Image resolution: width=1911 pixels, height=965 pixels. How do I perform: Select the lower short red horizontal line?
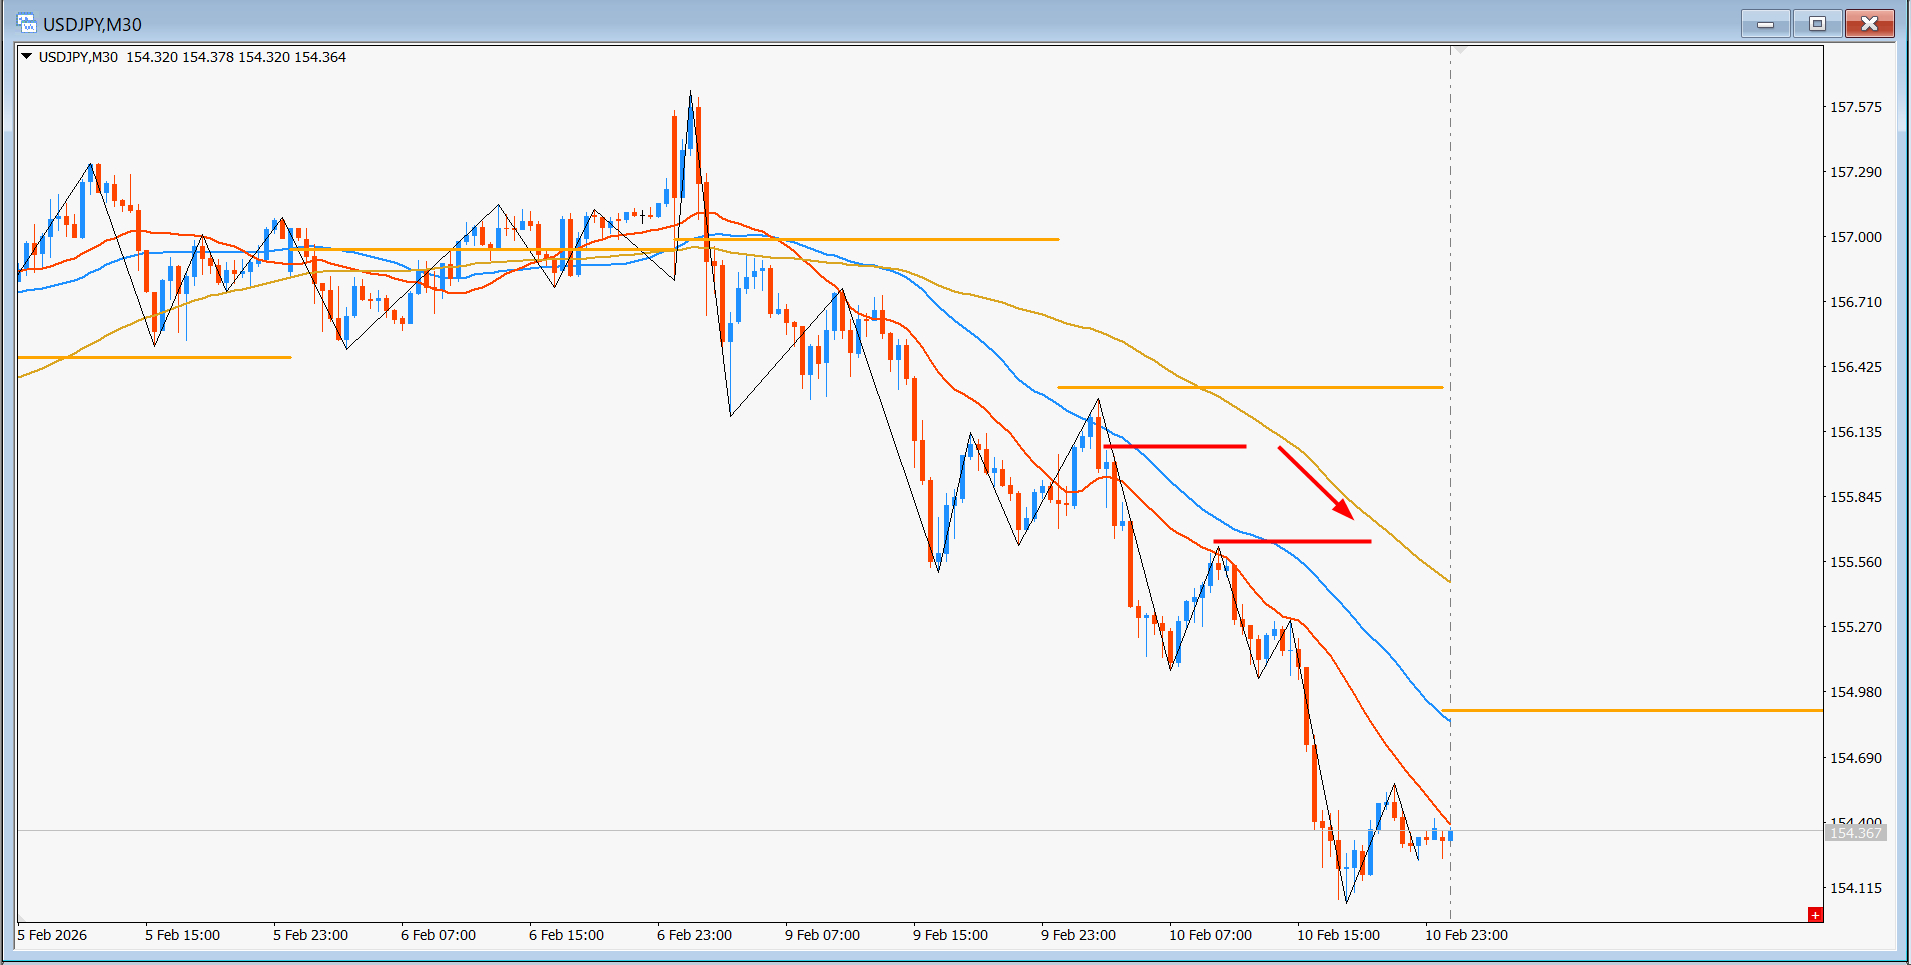(1292, 541)
